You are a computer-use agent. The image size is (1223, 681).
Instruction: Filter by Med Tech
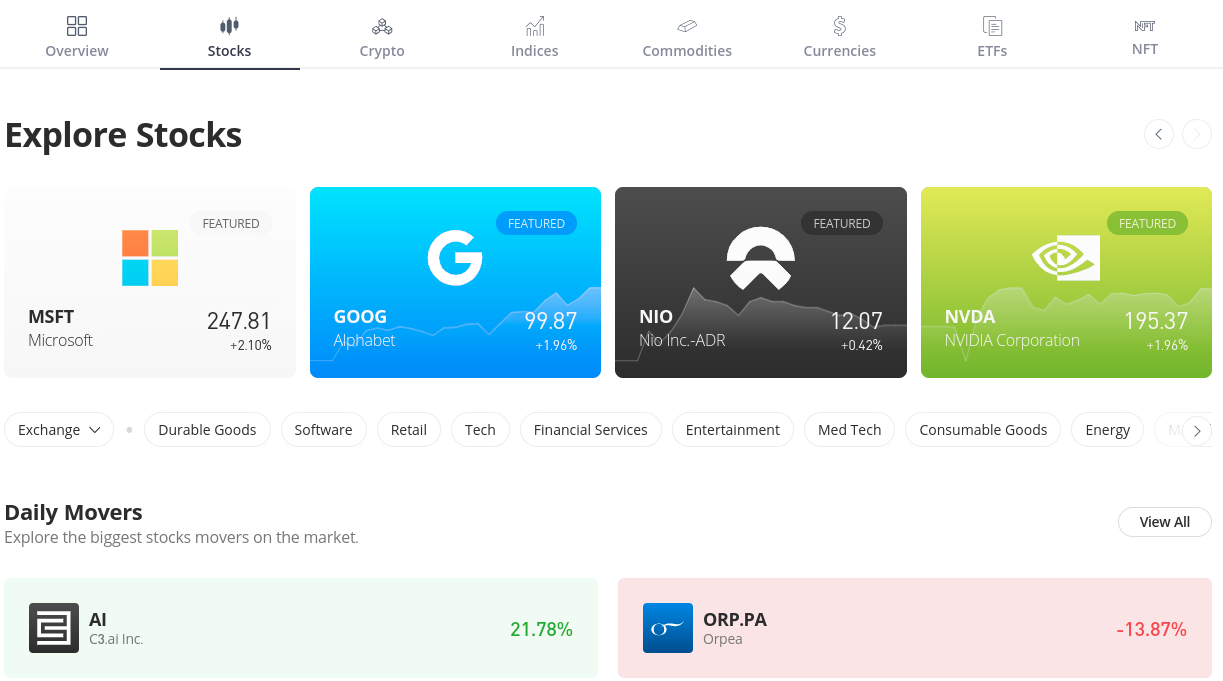pyautogui.click(x=850, y=430)
